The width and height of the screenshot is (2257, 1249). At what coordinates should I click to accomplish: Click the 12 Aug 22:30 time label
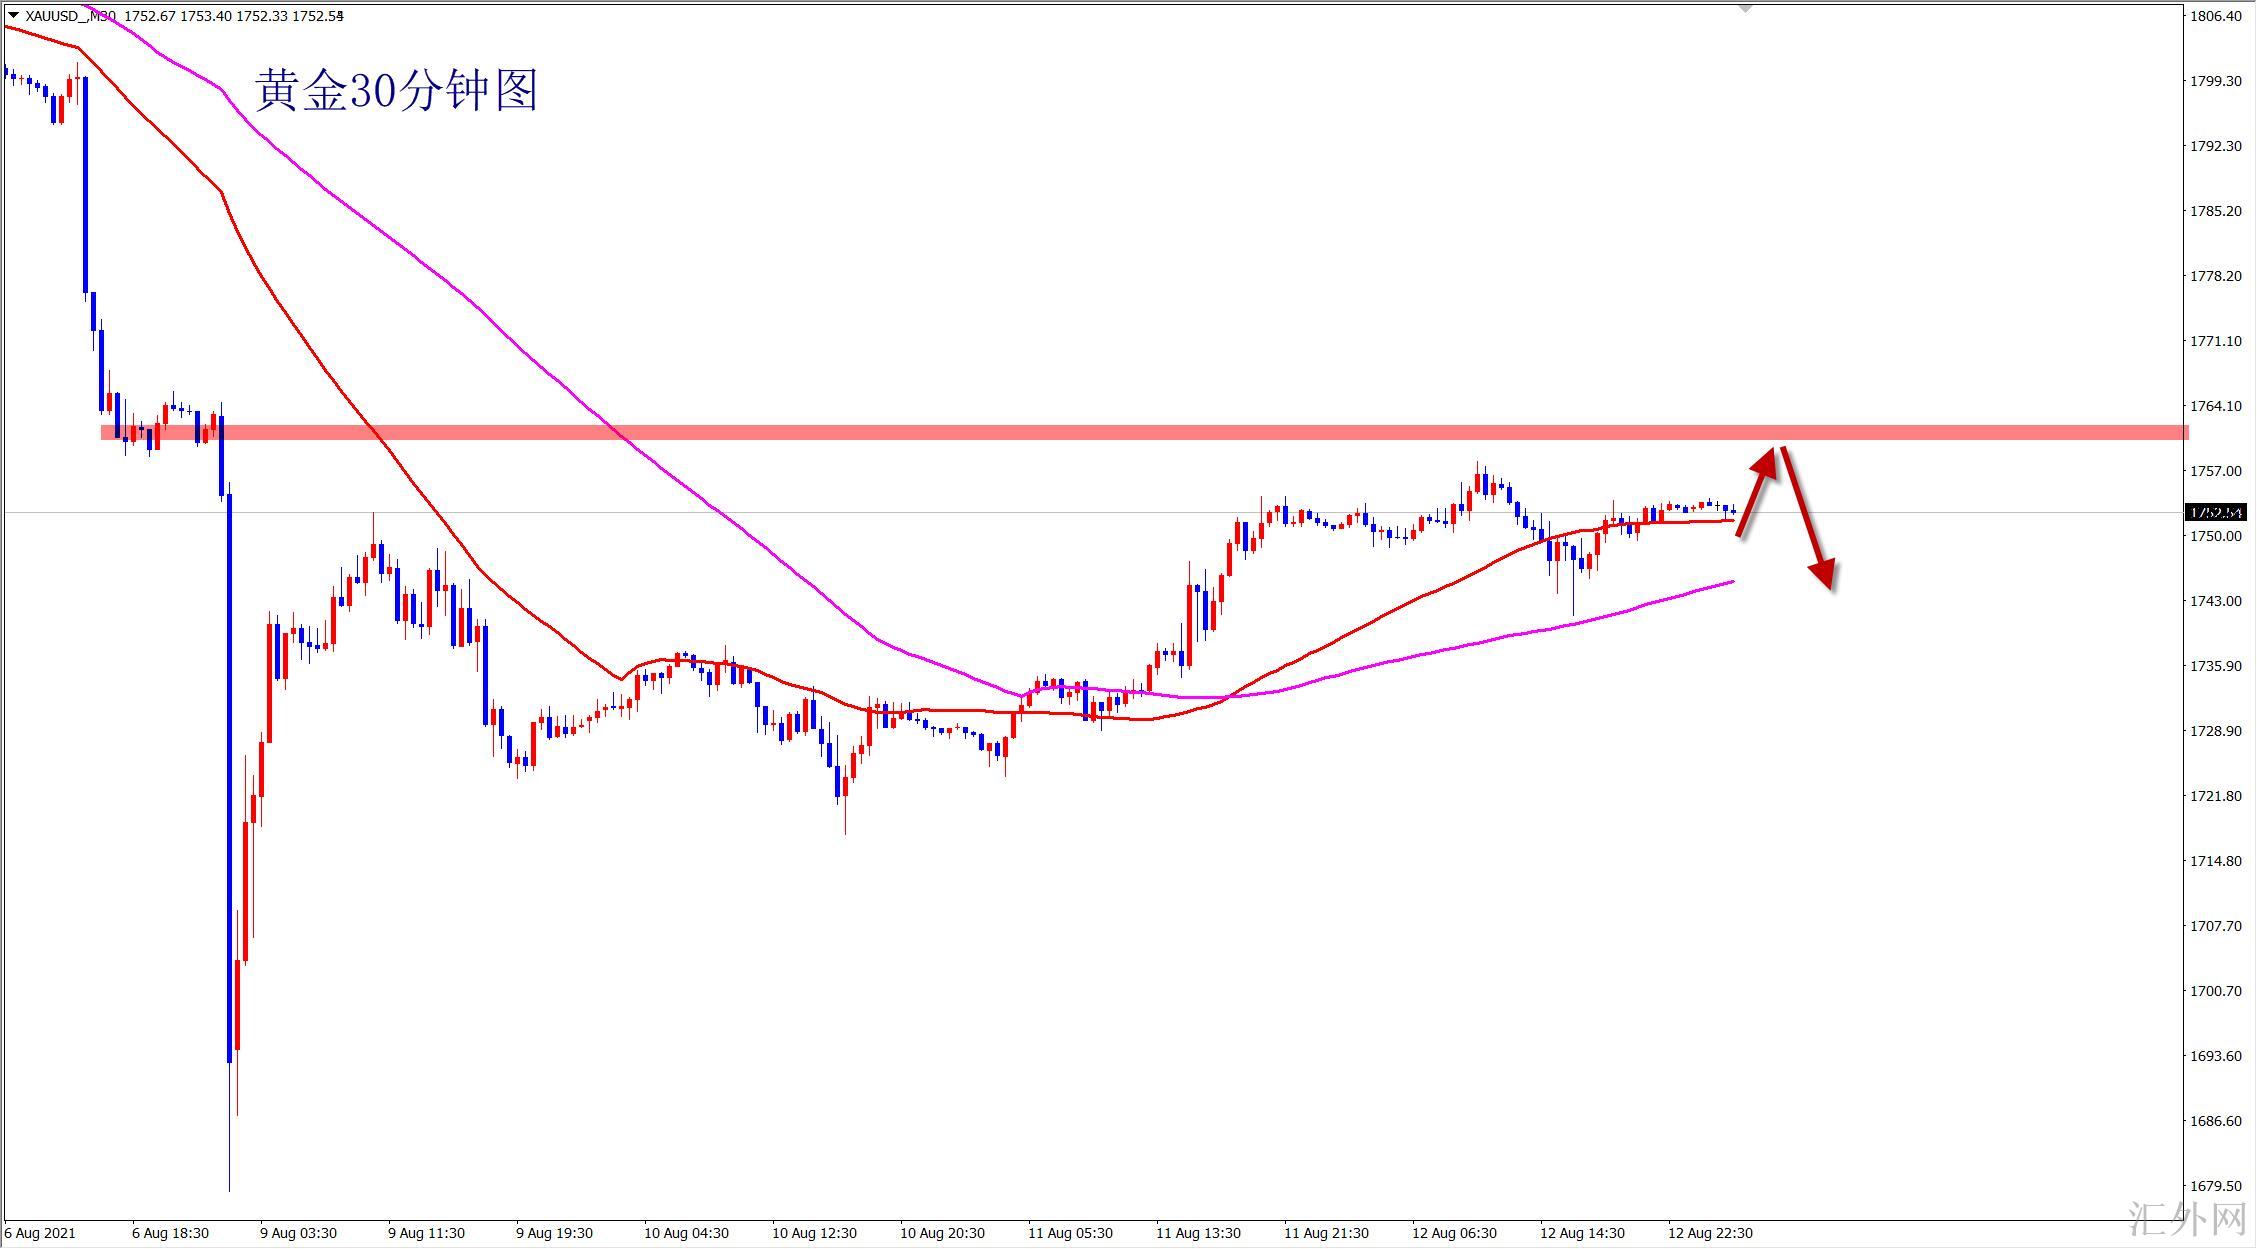(1710, 1233)
